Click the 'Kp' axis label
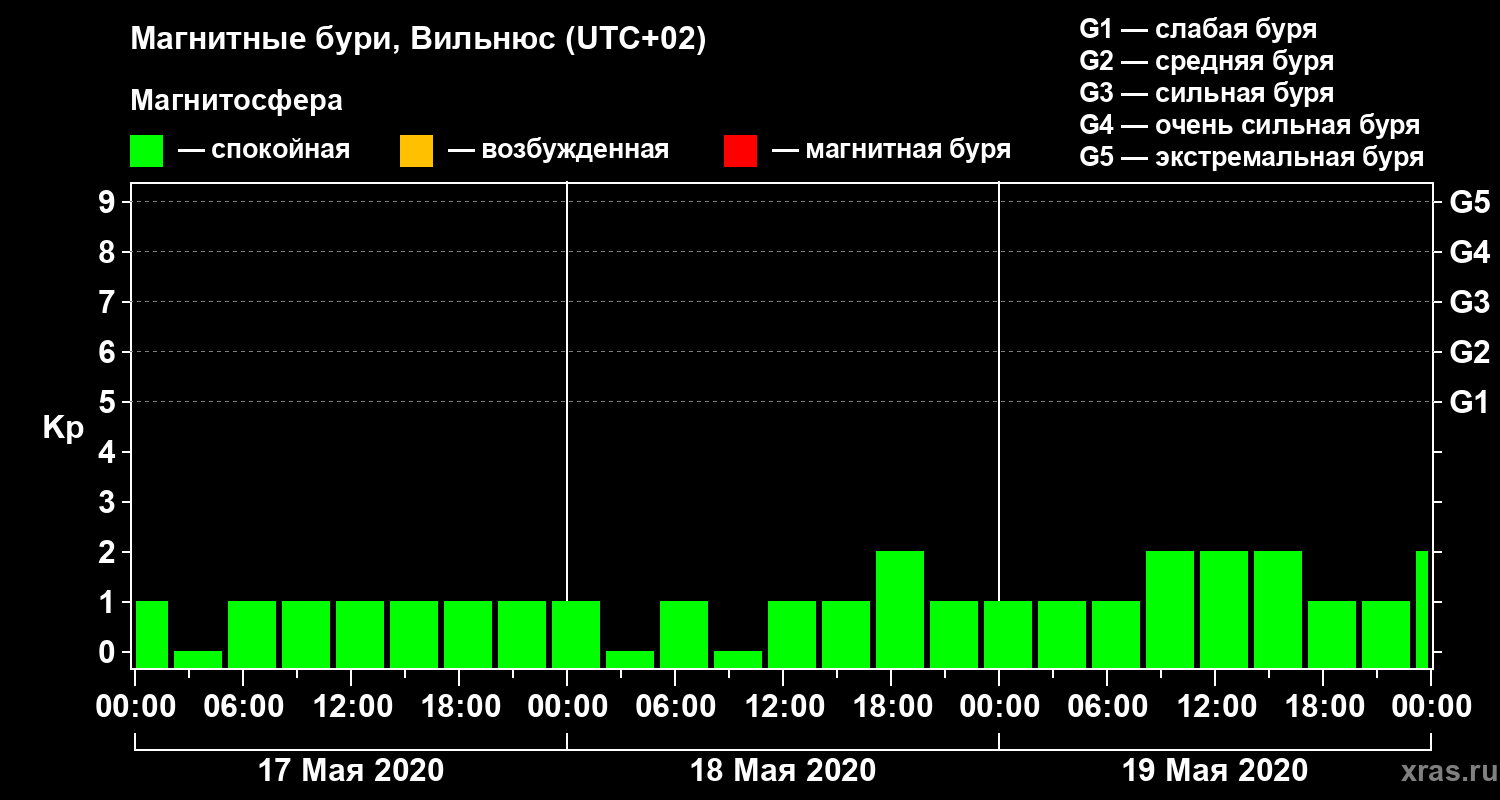The image size is (1500, 800). (63, 428)
